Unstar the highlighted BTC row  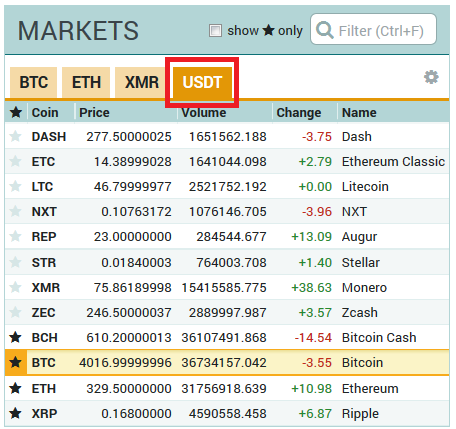click(x=15, y=362)
